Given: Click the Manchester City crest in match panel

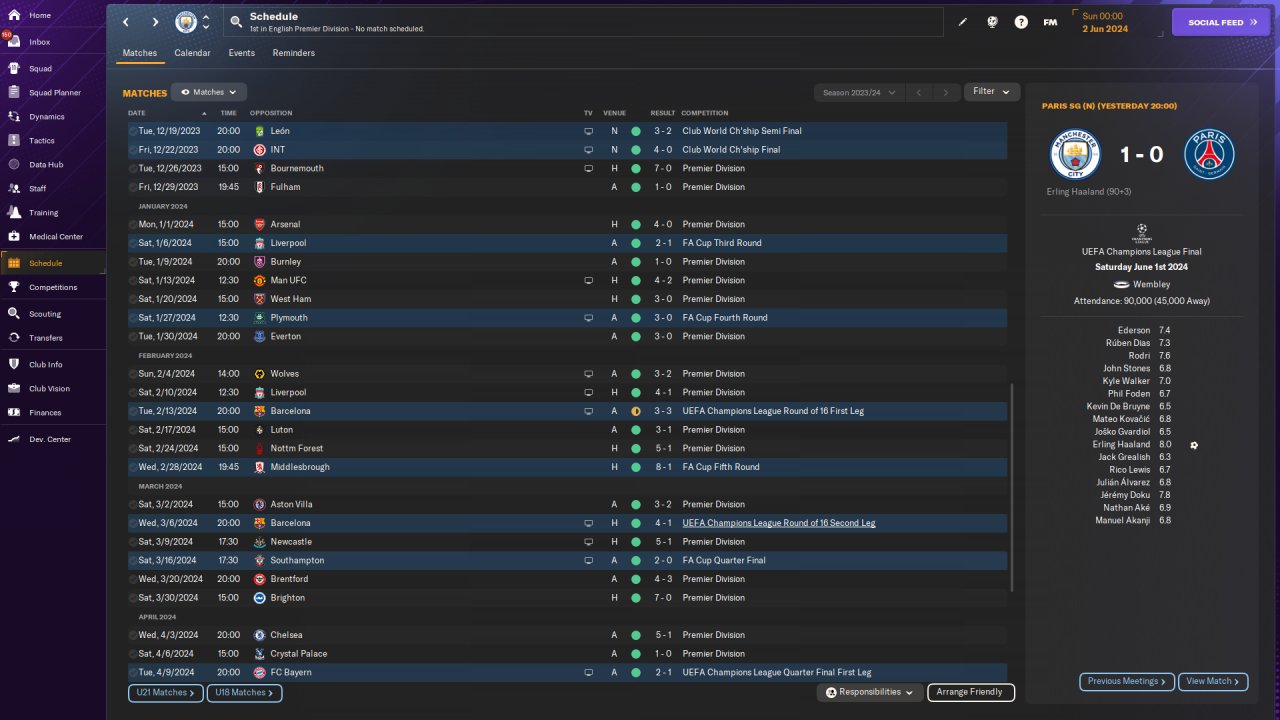Looking at the screenshot, I should tap(1075, 154).
